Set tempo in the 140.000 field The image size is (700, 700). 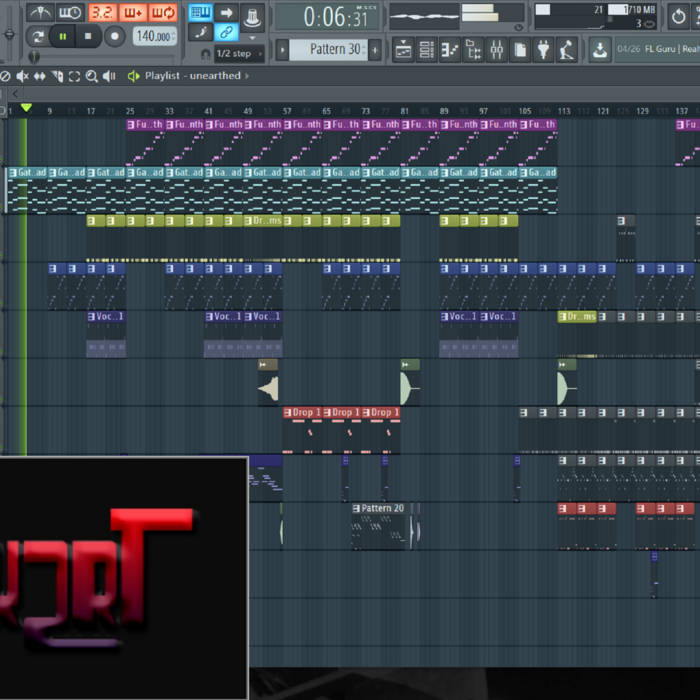153,36
